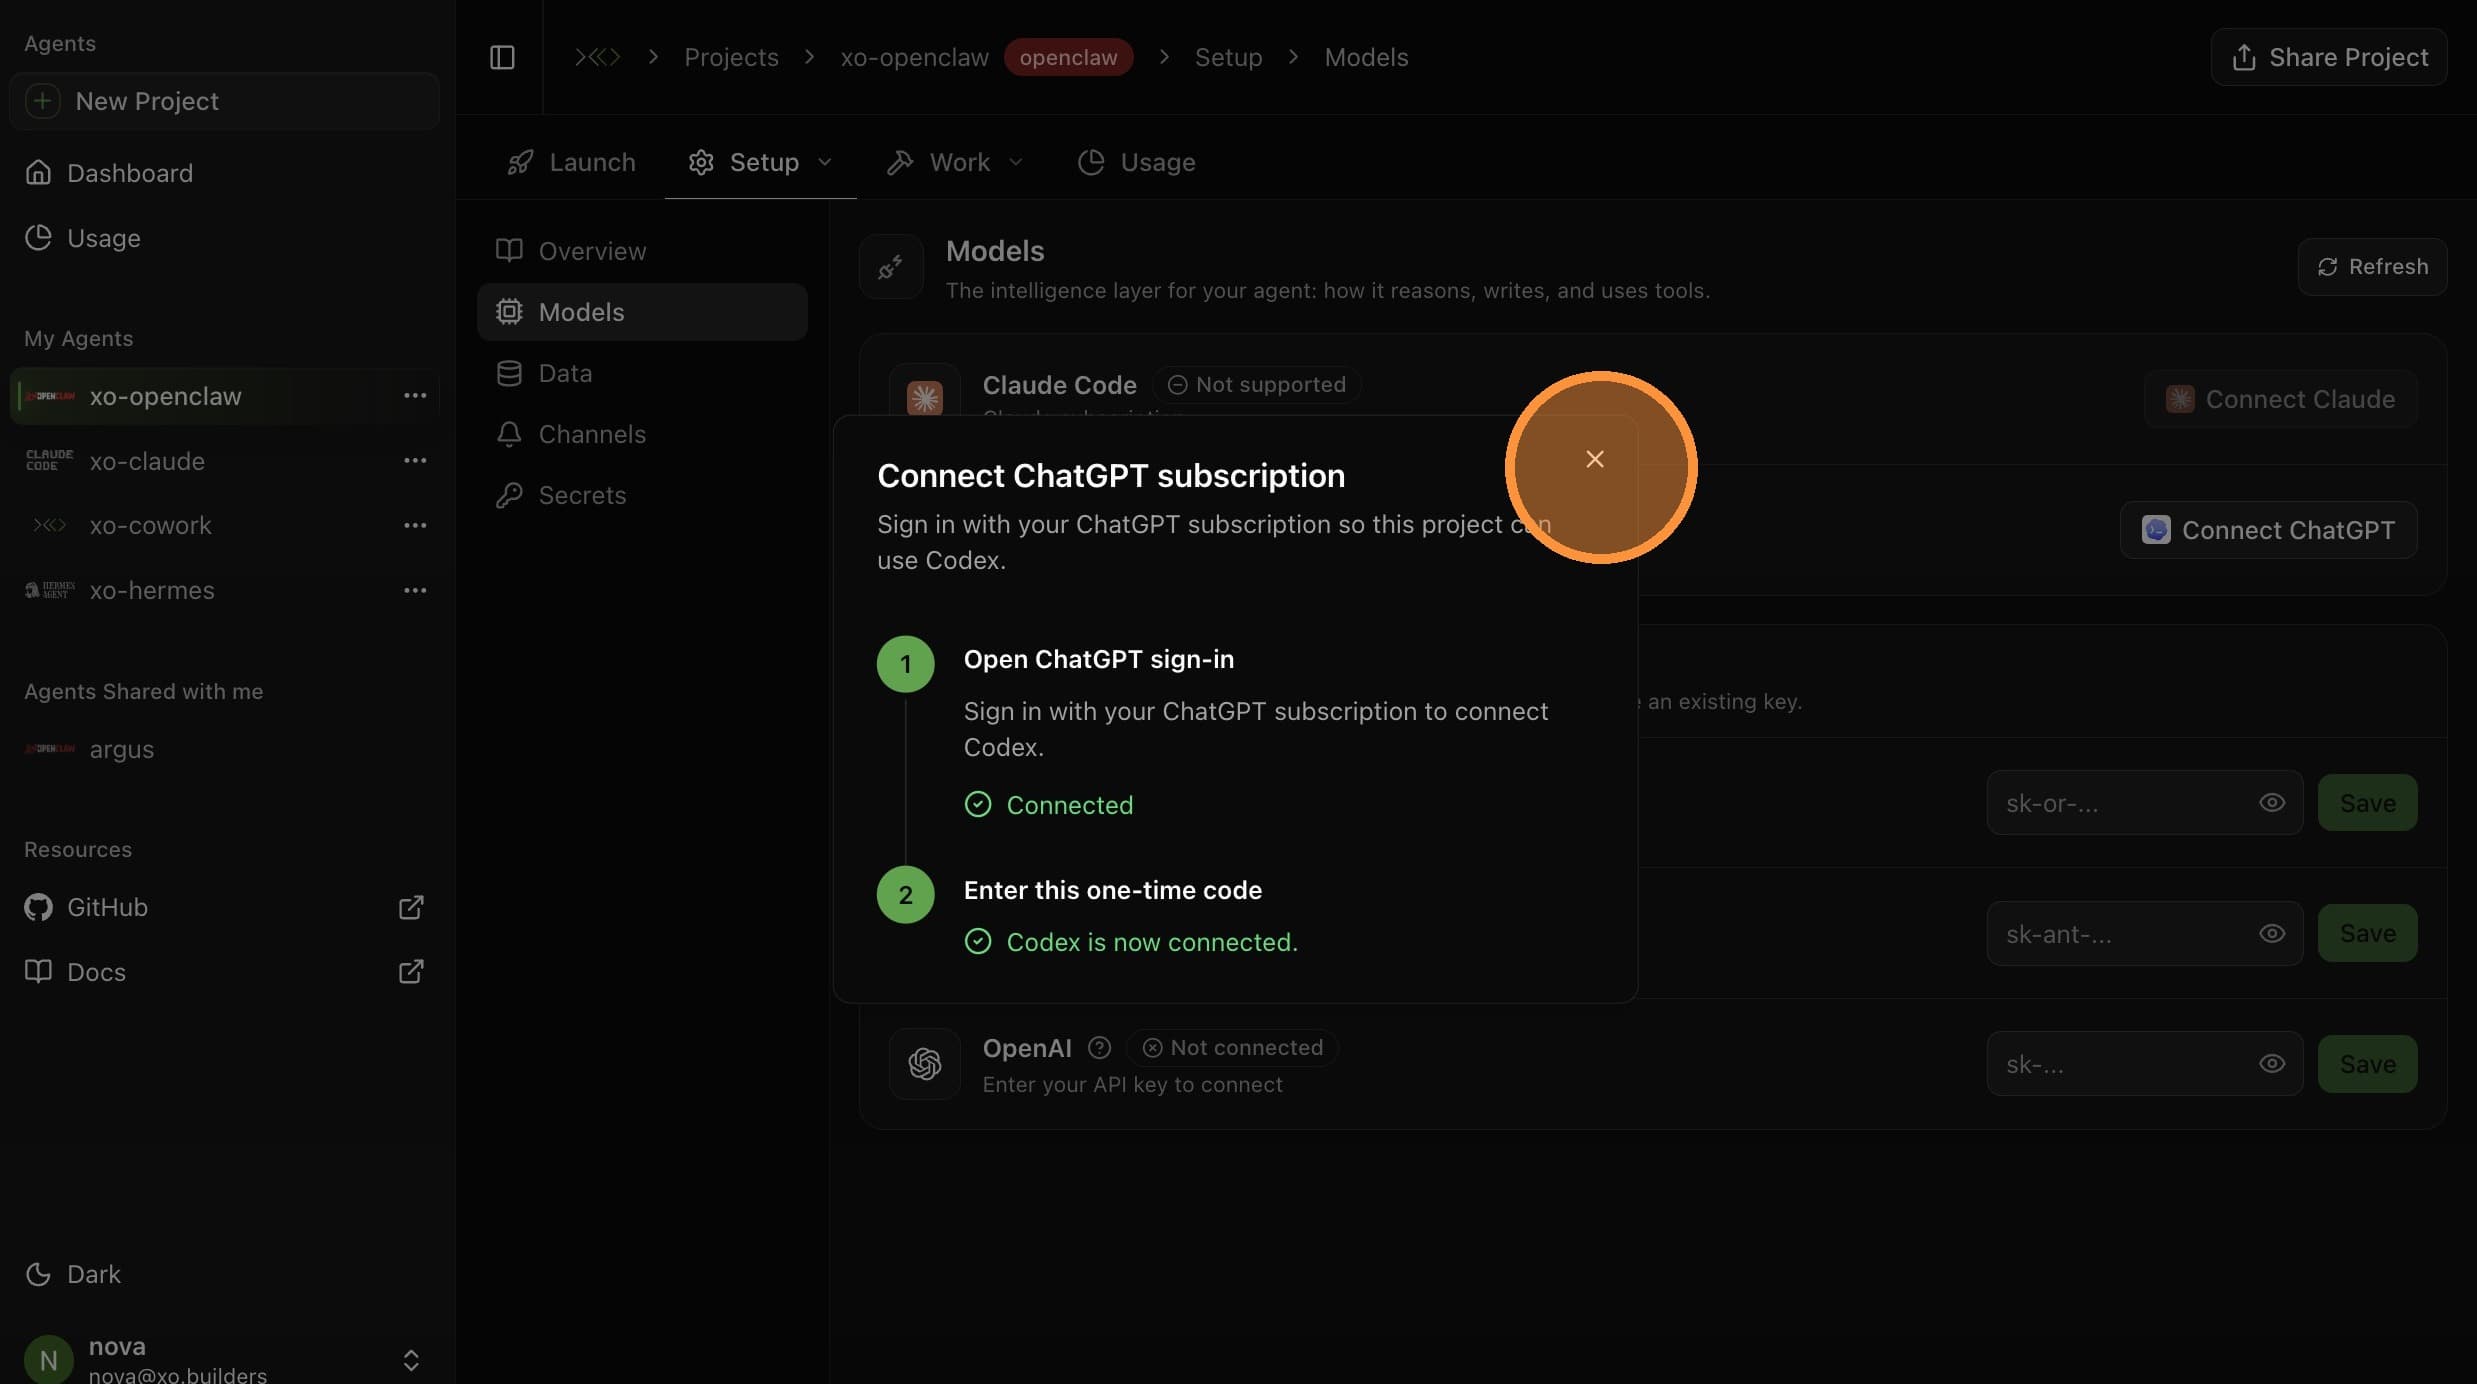Toggle the Dark theme mode
The image size is (2477, 1384).
click(x=73, y=1274)
